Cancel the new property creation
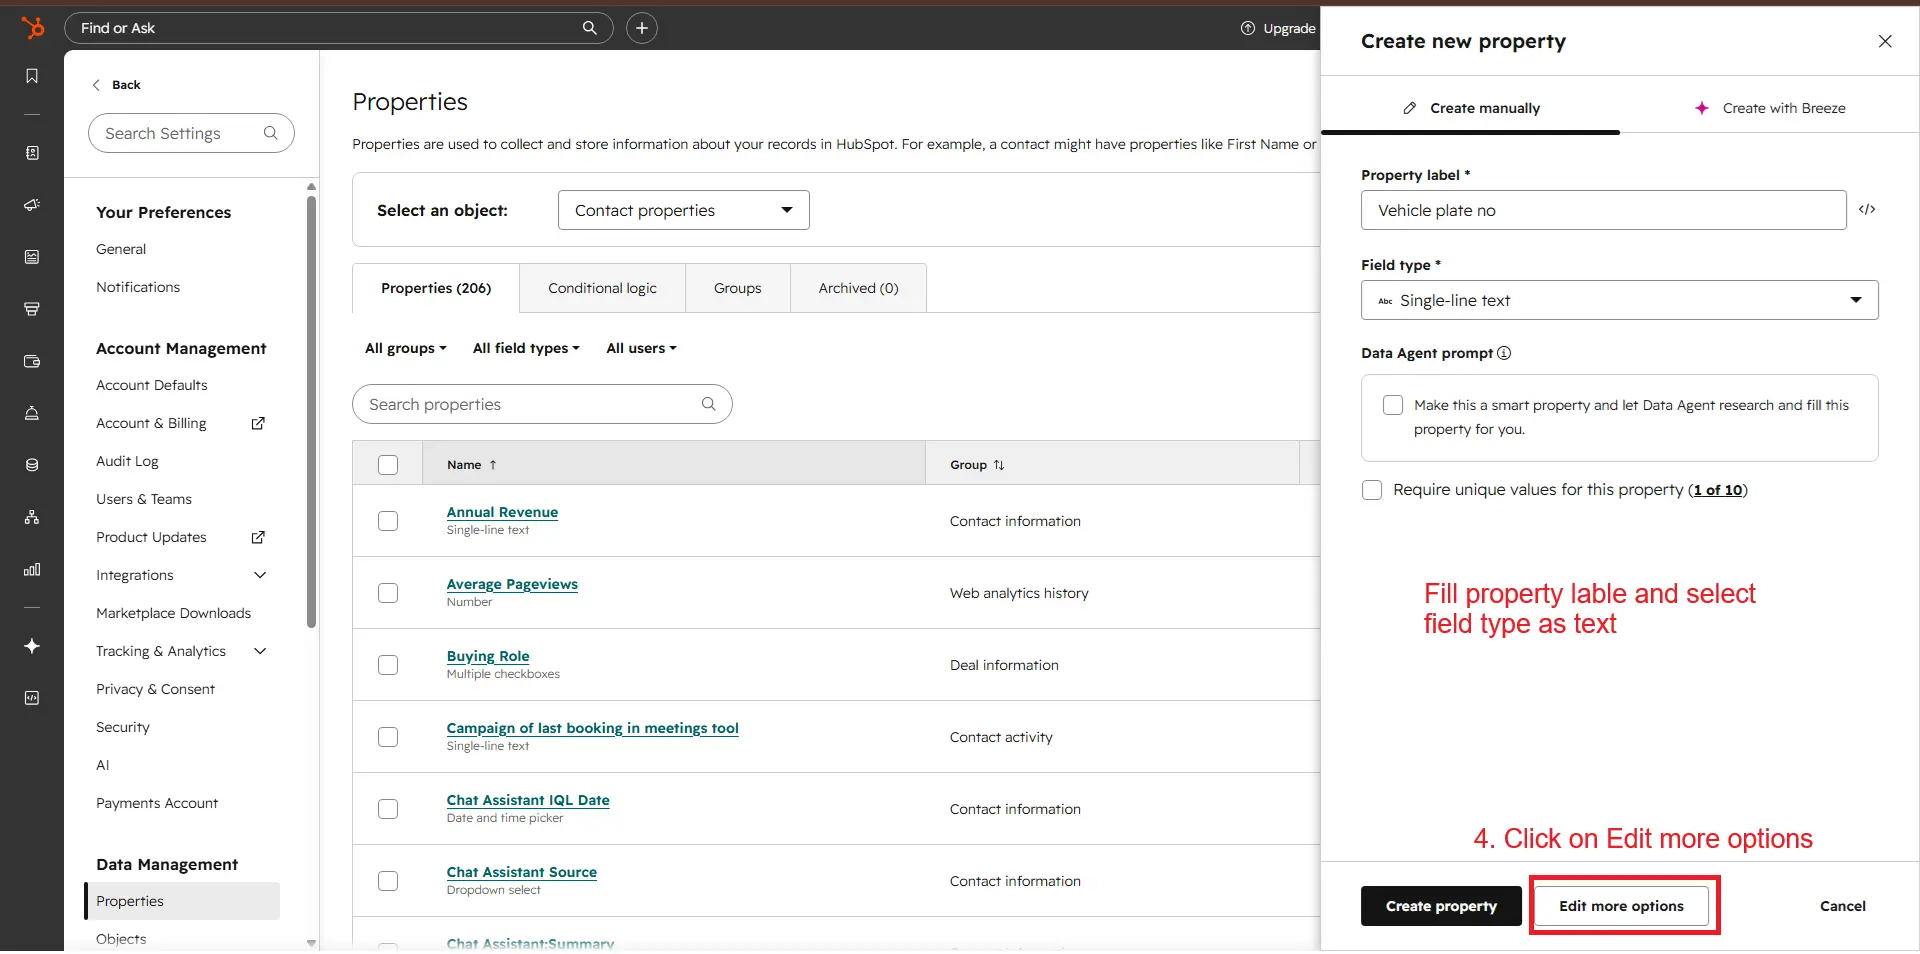The width and height of the screenshot is (1920, 954). point(1842,906)
